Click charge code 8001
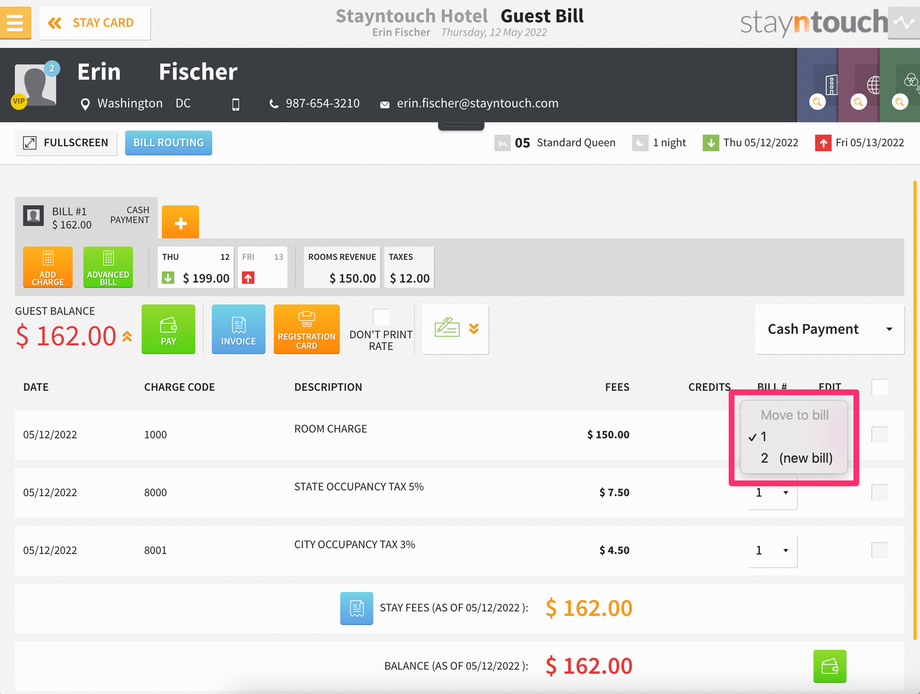Viewport: 920px width, 694px height. (x=155, y=551)
